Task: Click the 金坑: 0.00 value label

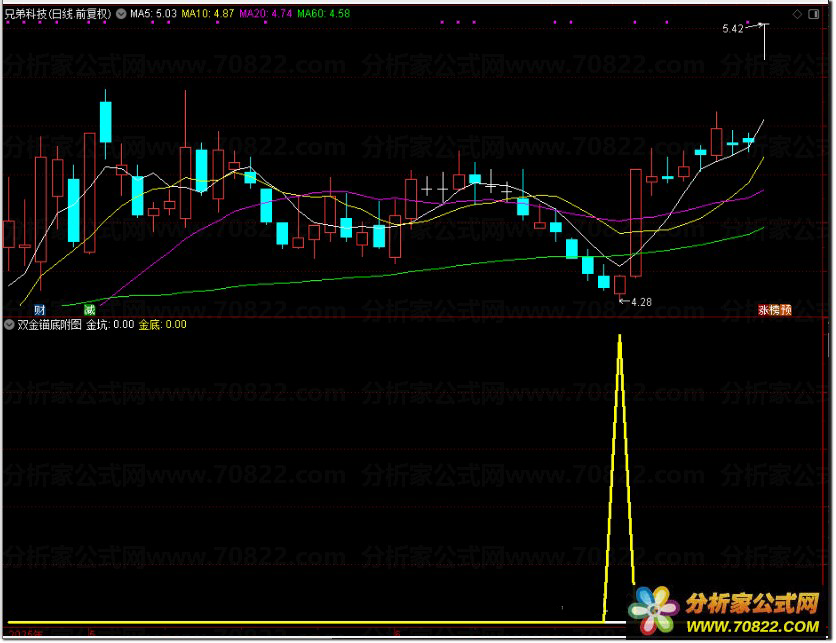Action: pyautogui.click(x=110, y=324)
